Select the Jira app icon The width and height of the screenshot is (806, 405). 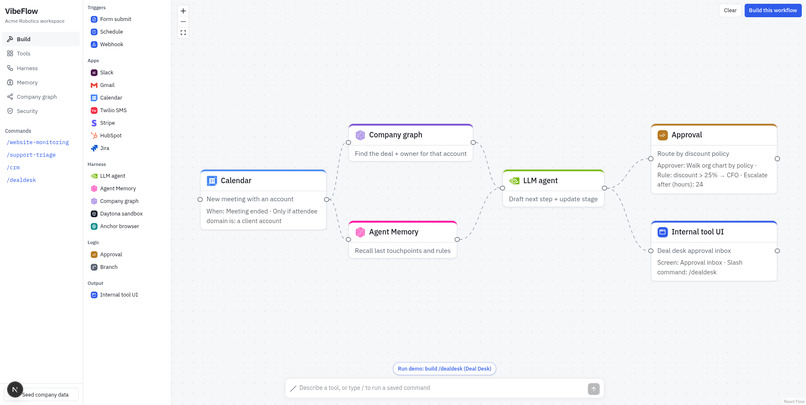pos(94,148)
